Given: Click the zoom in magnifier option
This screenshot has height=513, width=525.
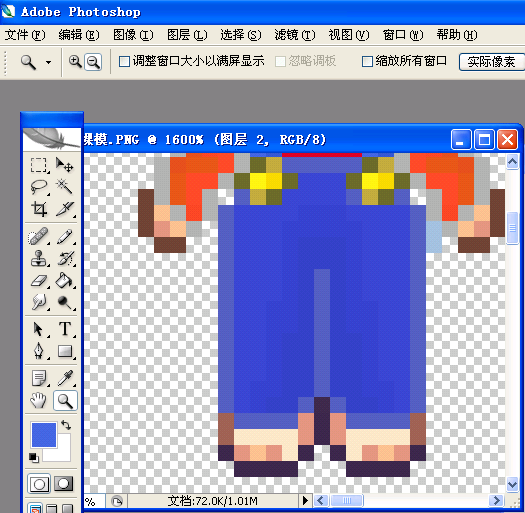Looking at the screenshot, I should tap(75, 62).
